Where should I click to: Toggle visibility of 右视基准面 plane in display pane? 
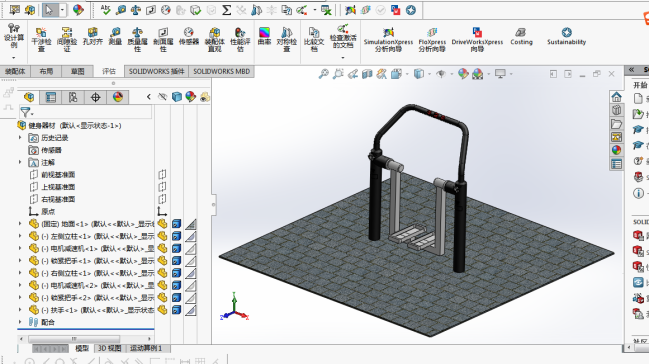[162, 199]
